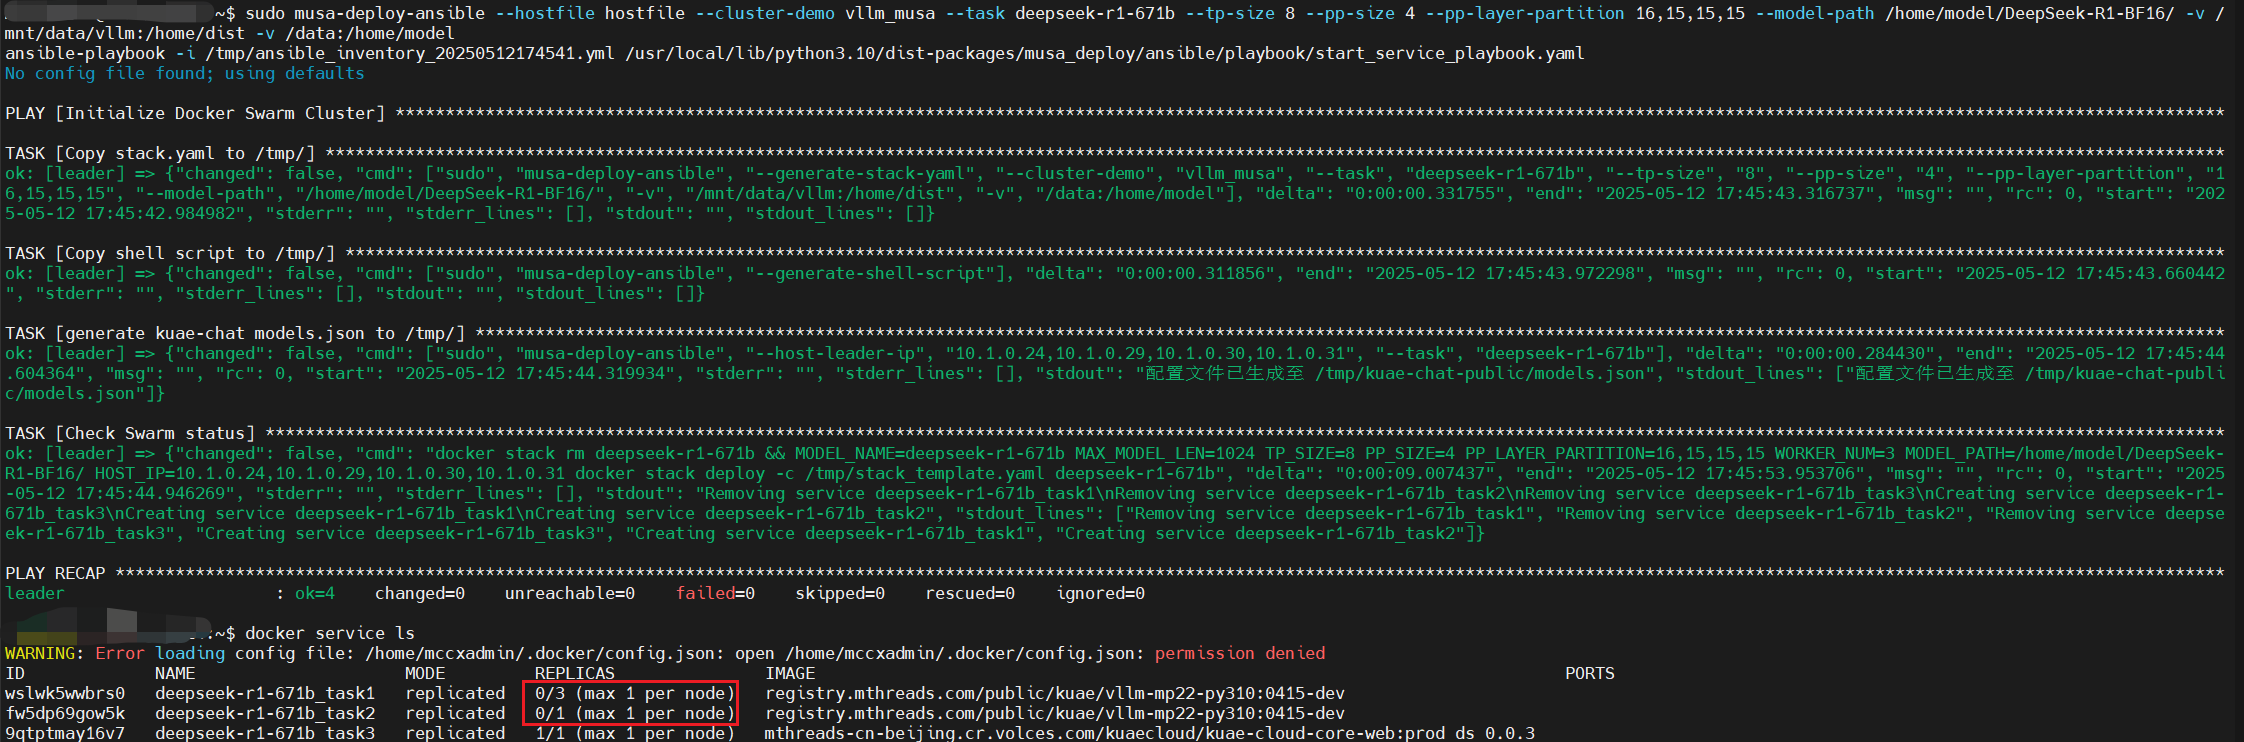Select the "PORTS" column header
2244x742 pixels.
tap(1590, 673)
